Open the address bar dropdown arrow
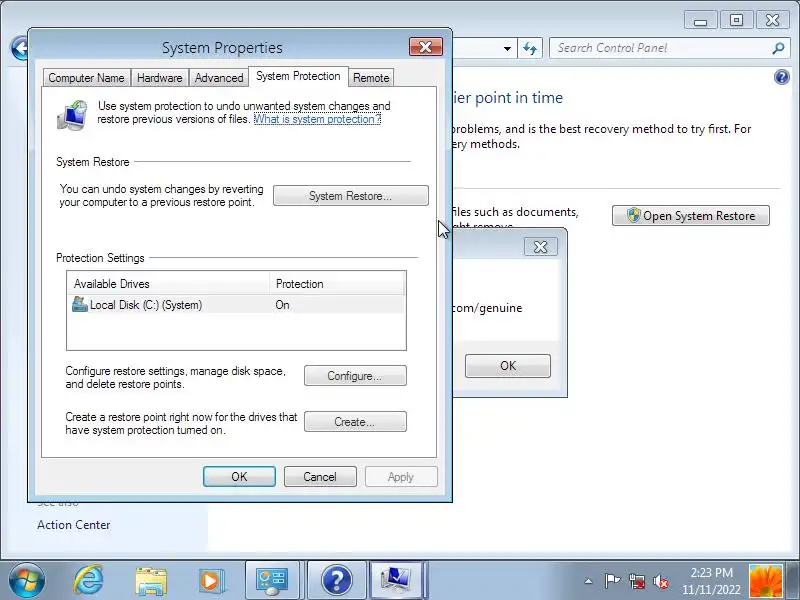Viewport: 800px width, 600px height. coord(507,48)
